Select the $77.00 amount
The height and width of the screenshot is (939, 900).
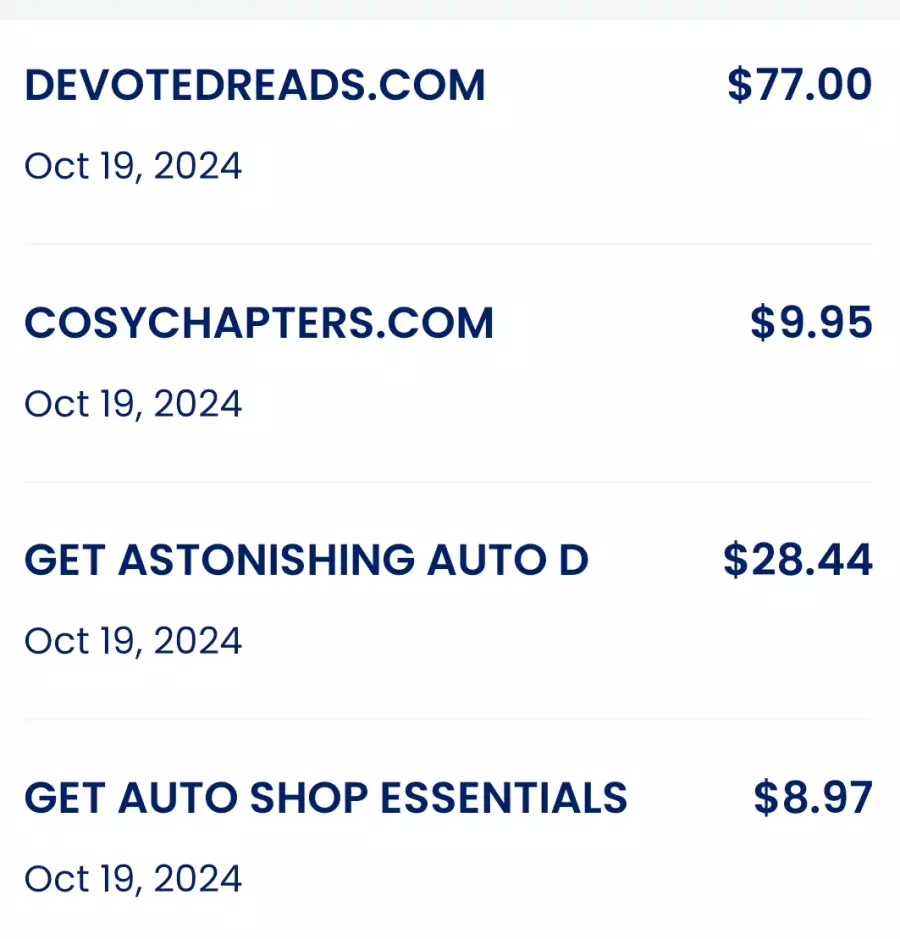[799, 84]
